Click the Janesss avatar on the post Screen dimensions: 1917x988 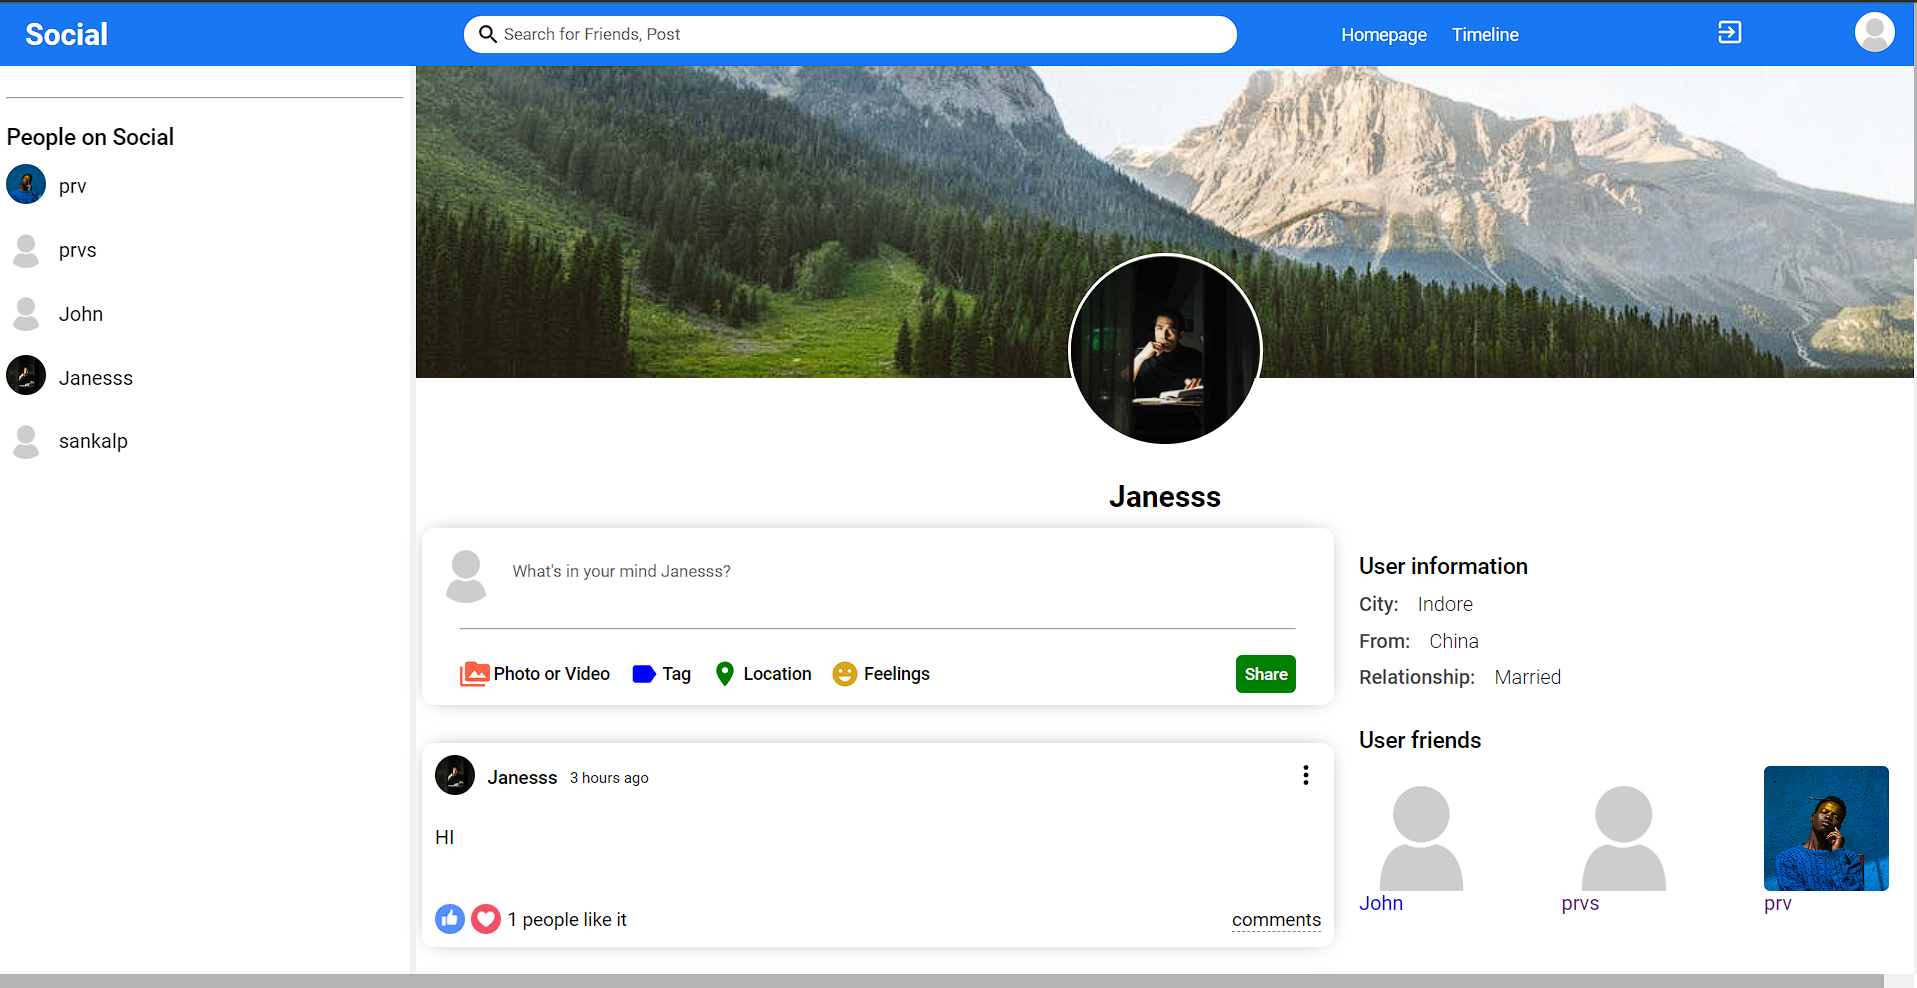[x=455, y=775]
